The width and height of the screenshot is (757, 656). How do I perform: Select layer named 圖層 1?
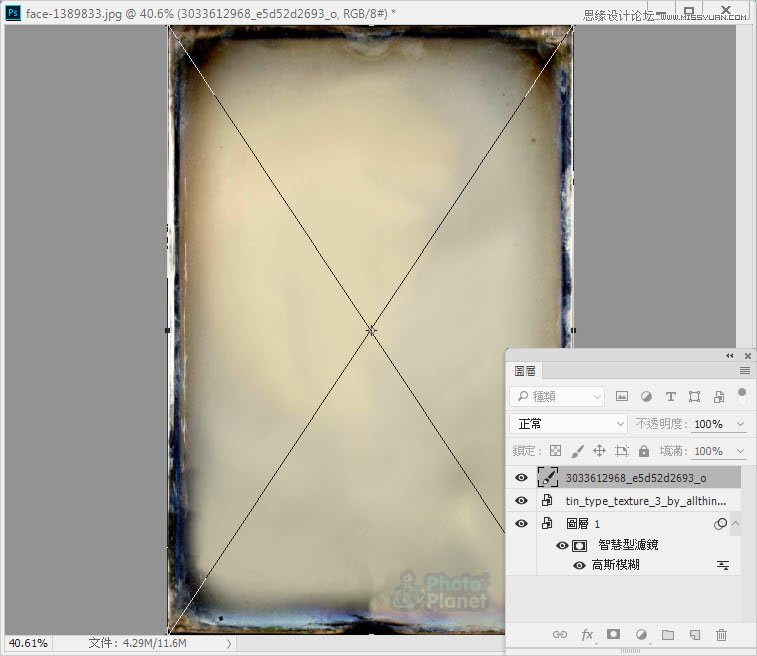click(x=583, y=524)
